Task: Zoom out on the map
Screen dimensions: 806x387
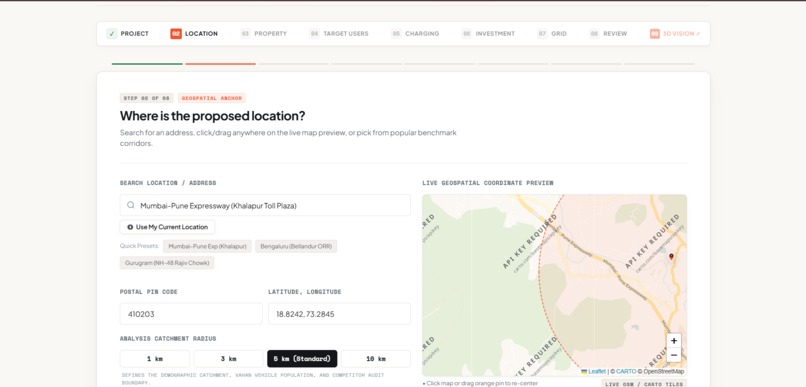Action: point(674,355)
